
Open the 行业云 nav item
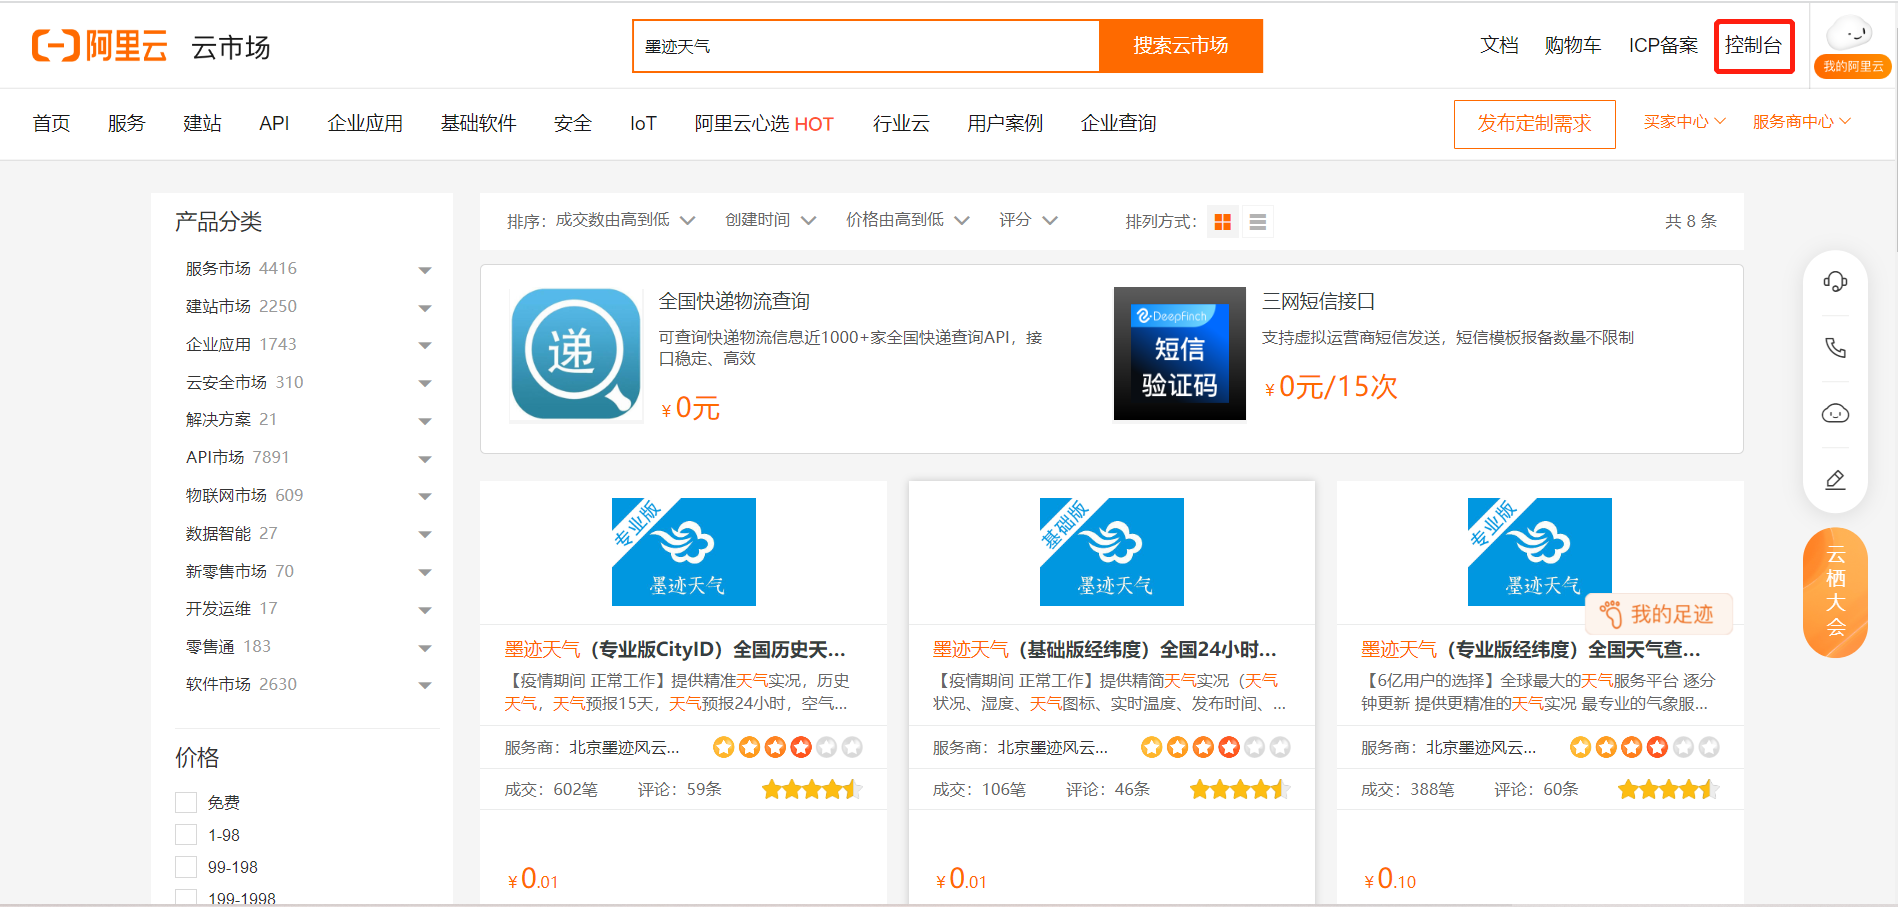click(901, 123)
